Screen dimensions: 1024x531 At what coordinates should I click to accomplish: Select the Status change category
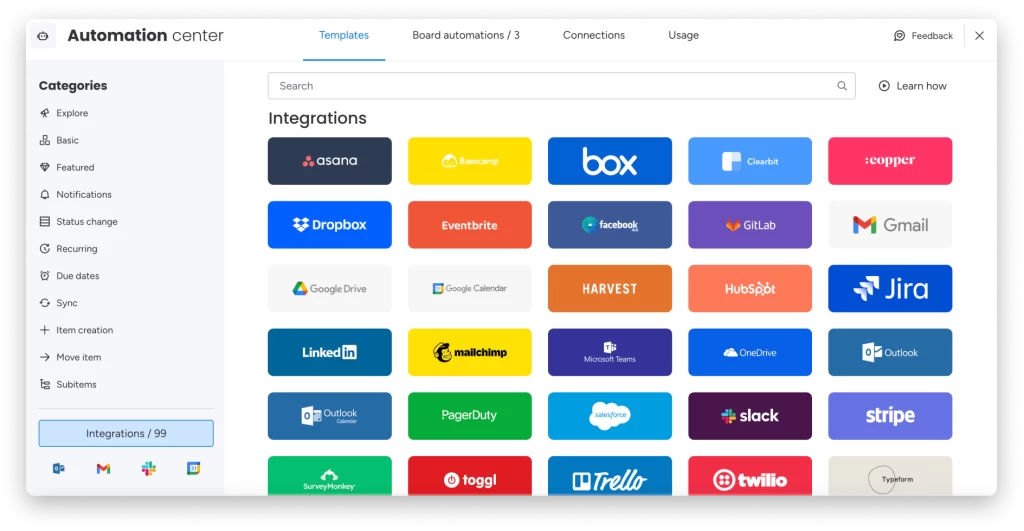(78, 221)
